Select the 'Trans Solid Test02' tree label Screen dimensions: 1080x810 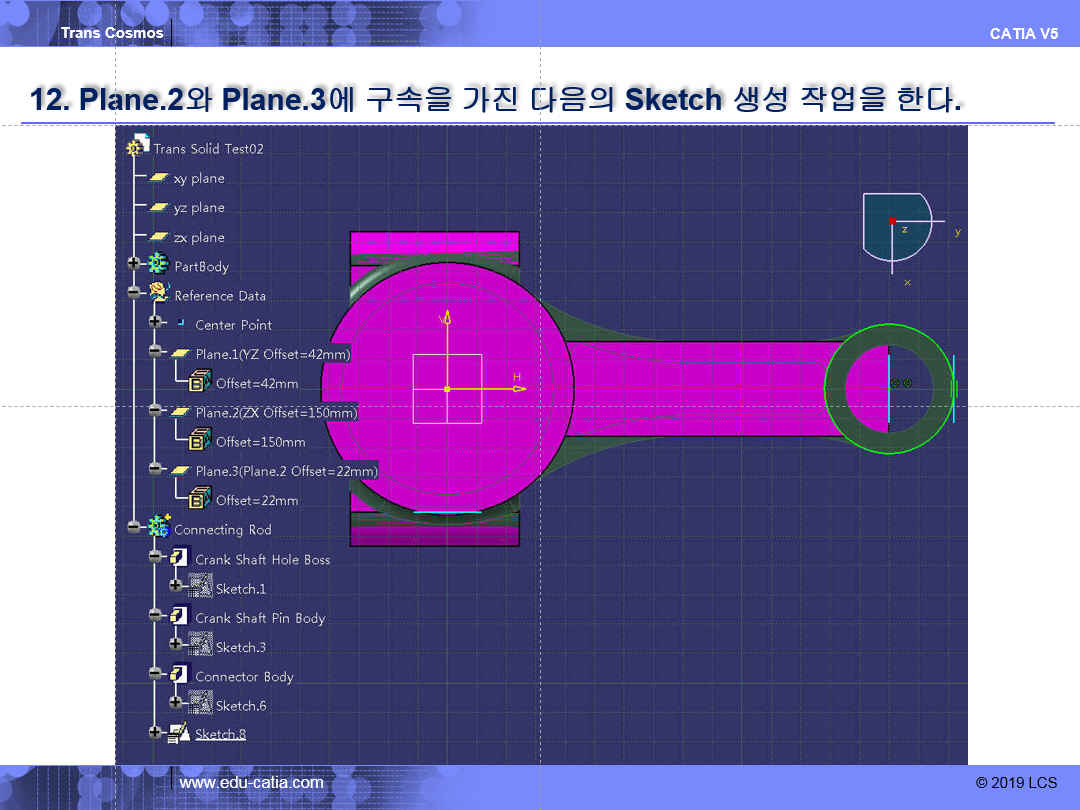point(208,149)
